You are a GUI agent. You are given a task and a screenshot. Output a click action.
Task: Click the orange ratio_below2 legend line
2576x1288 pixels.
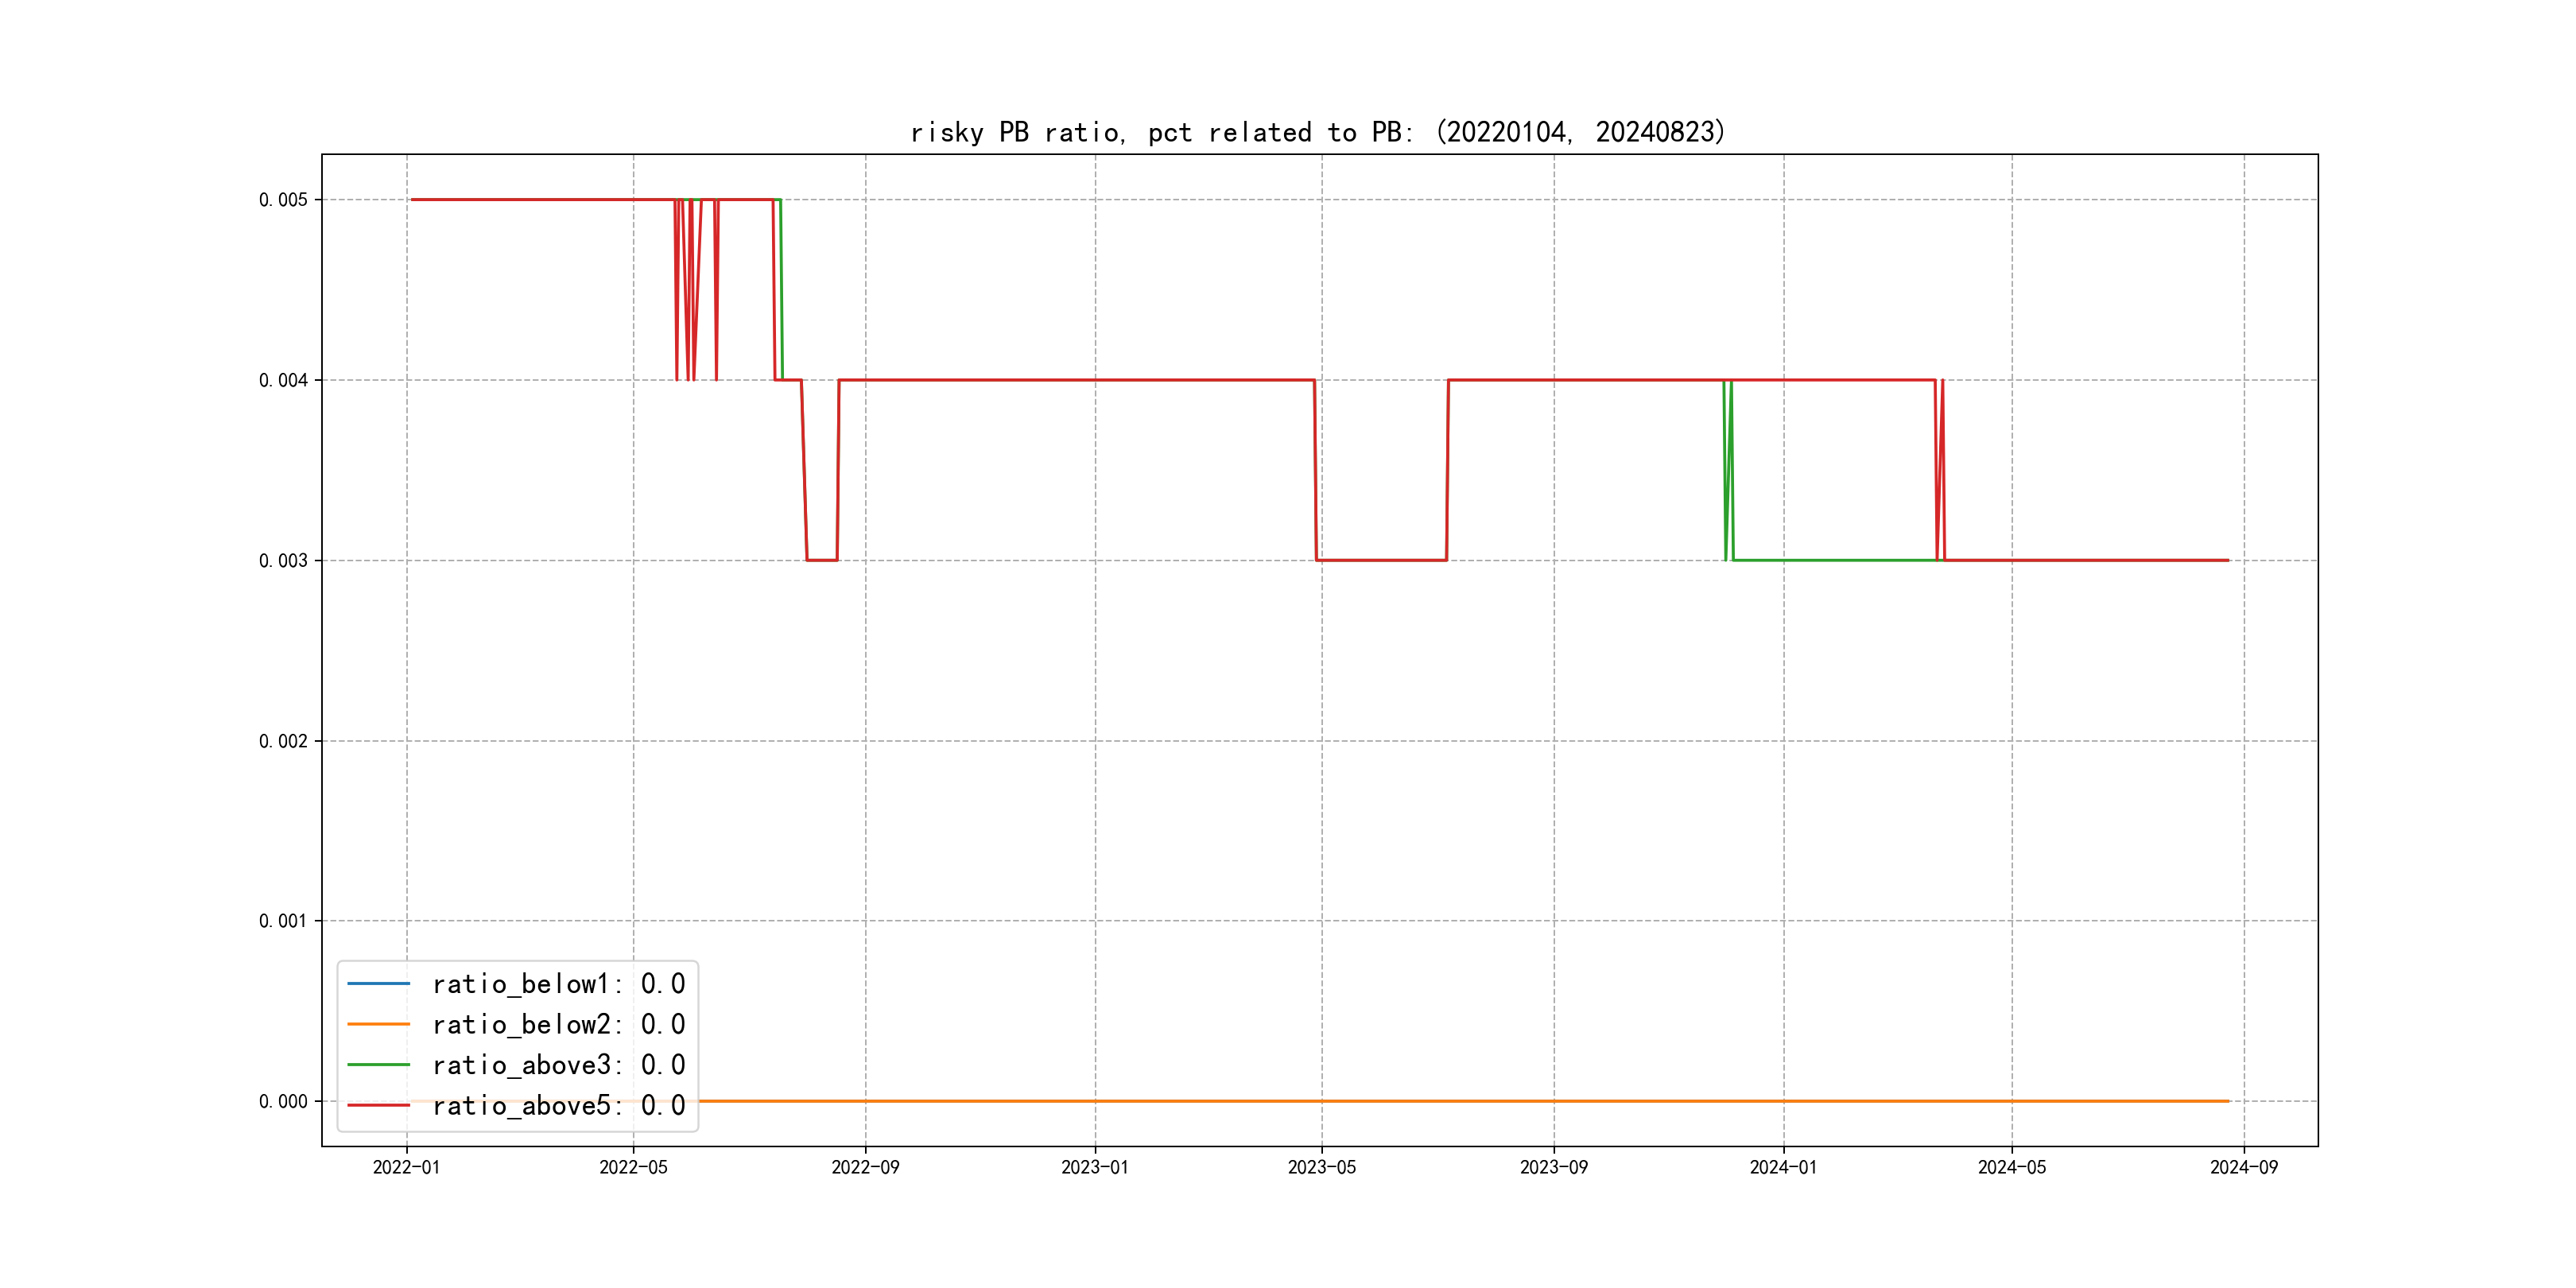(378, 1024)
